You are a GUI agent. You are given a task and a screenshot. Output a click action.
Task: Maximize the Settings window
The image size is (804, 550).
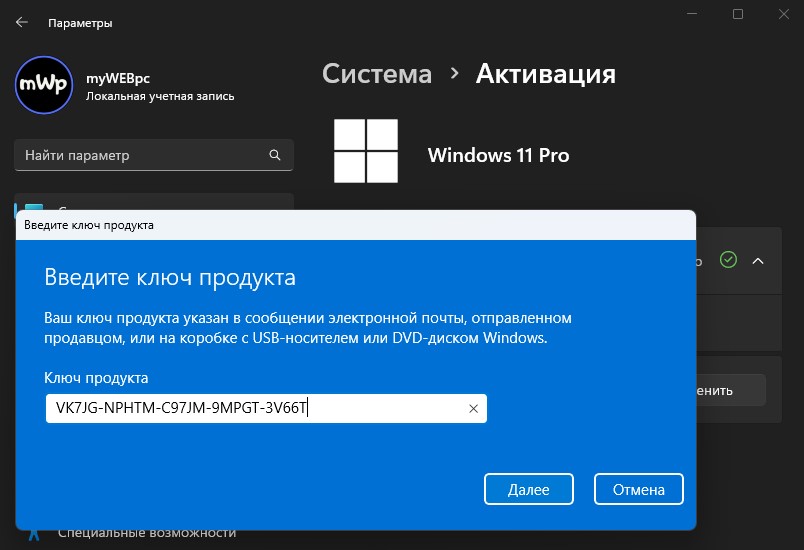pyautogui.click(x=738, y=14)
